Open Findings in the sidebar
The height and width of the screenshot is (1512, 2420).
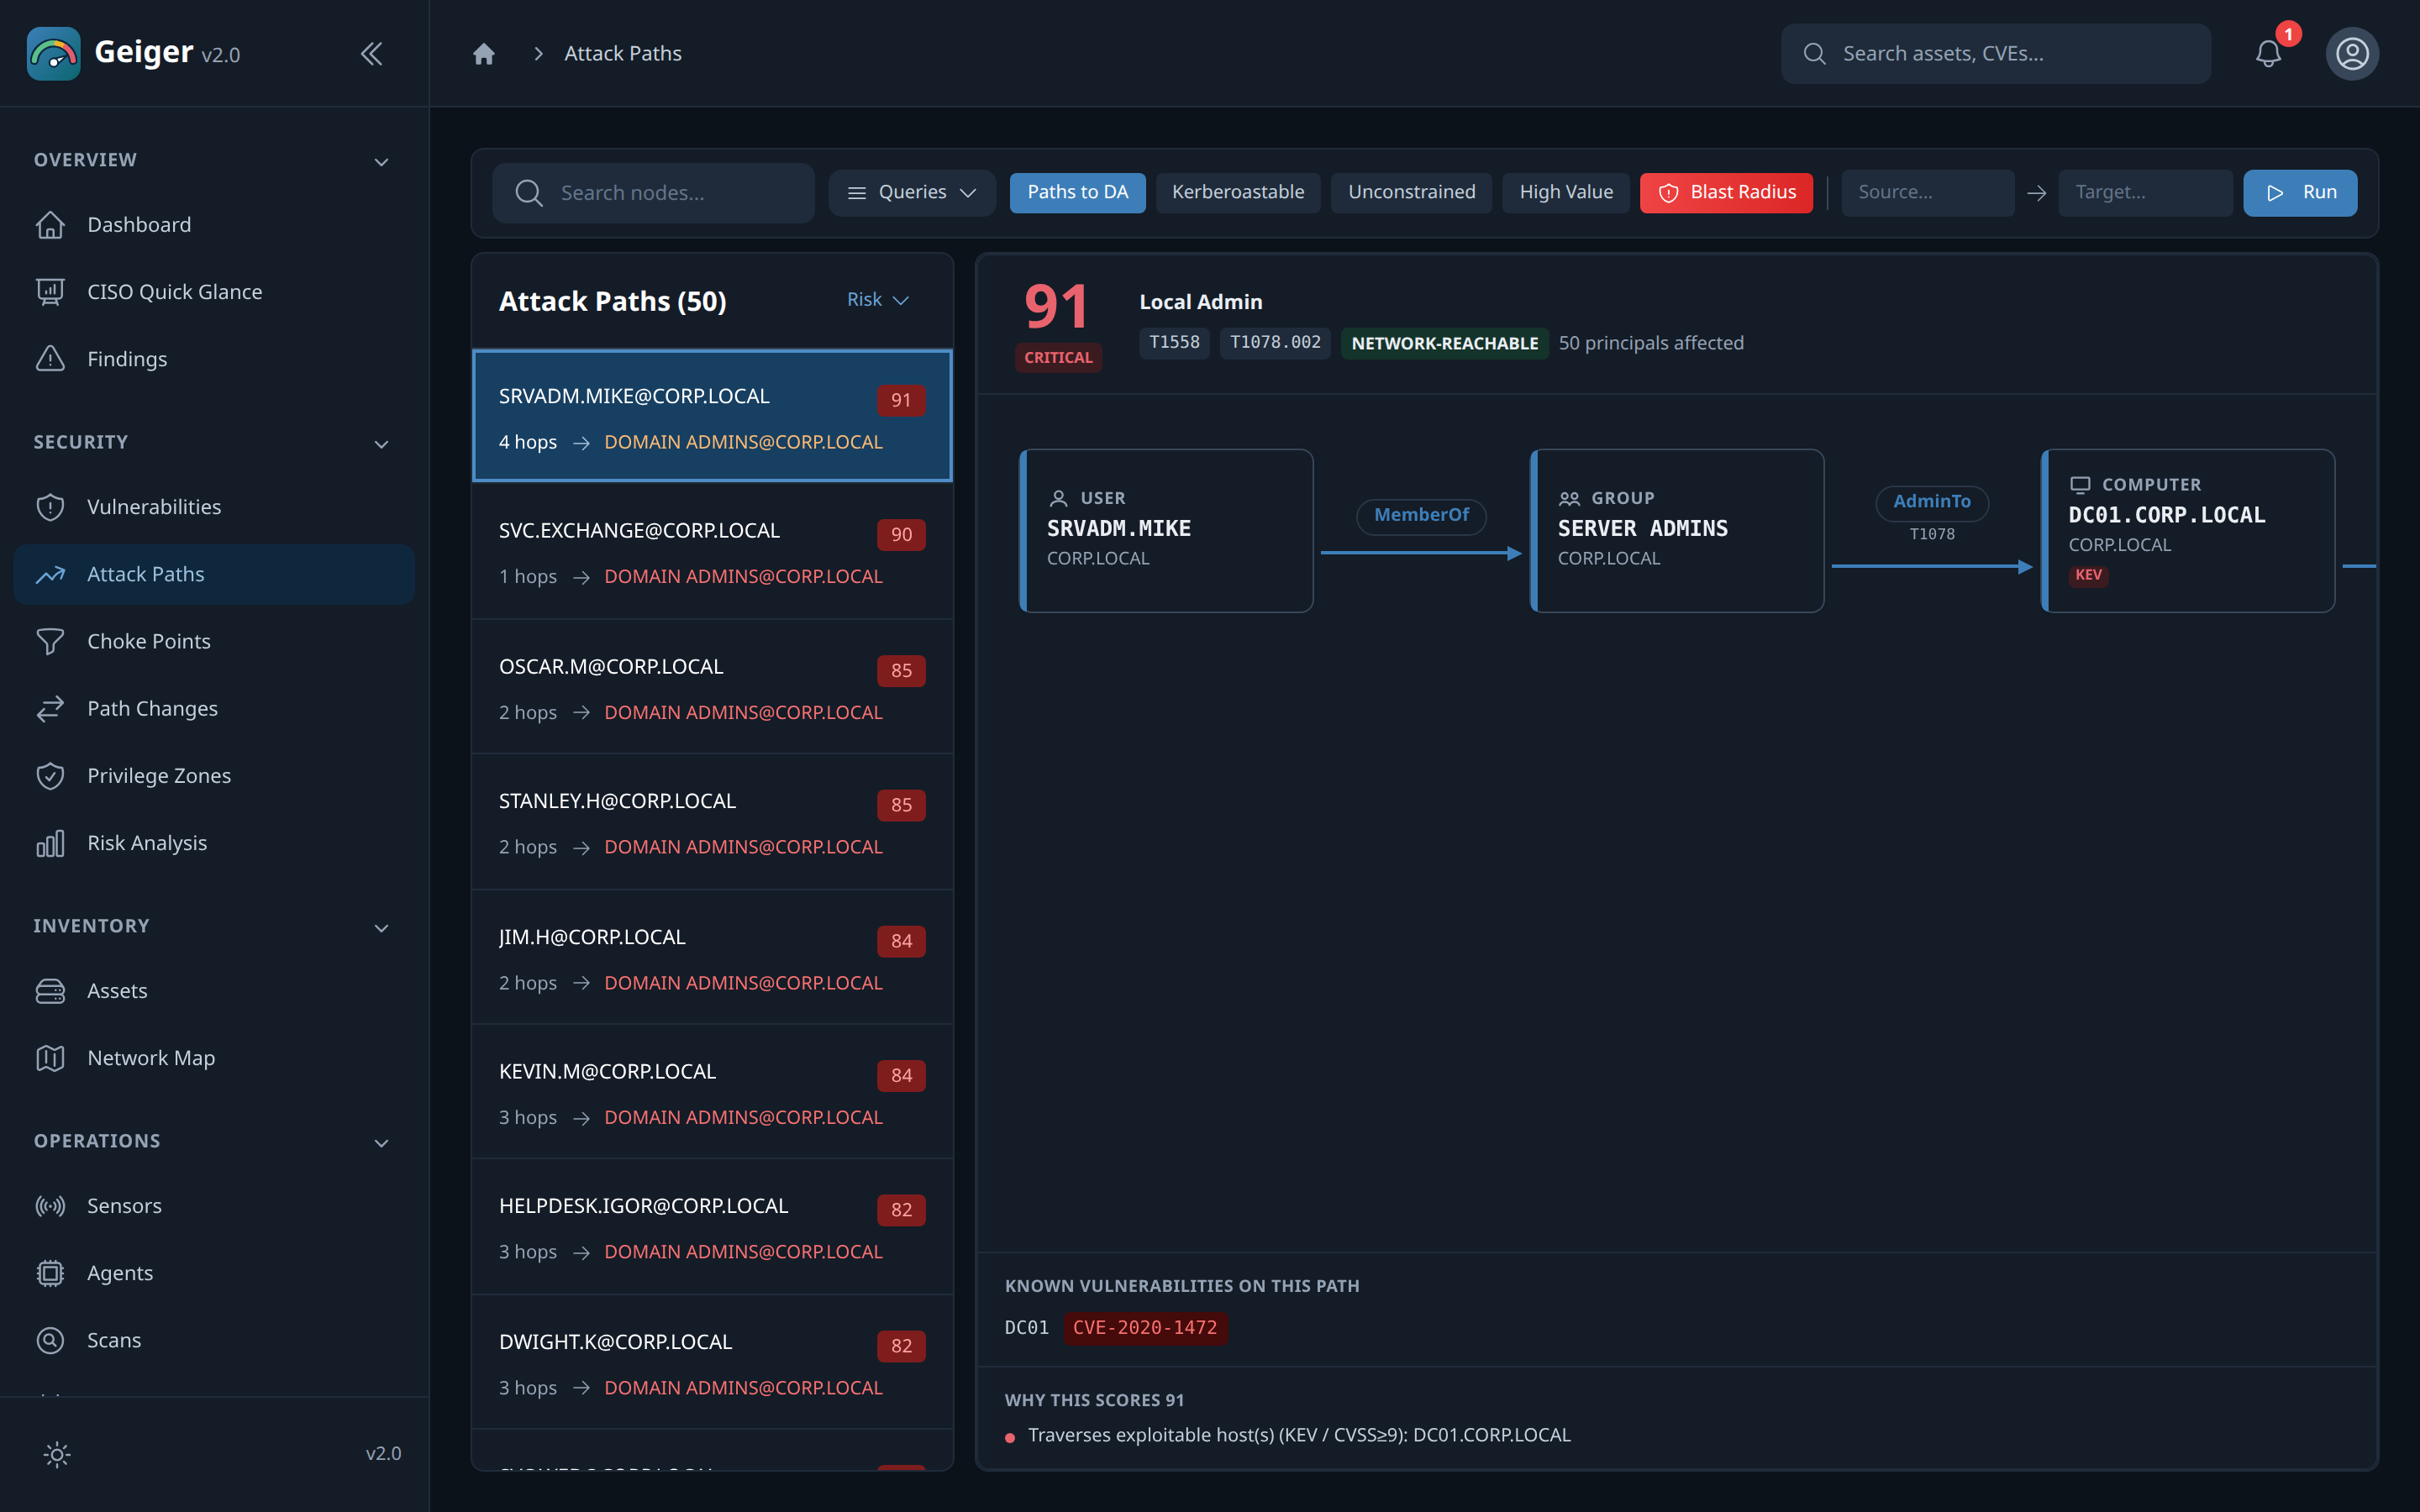(x=214, y=359)
